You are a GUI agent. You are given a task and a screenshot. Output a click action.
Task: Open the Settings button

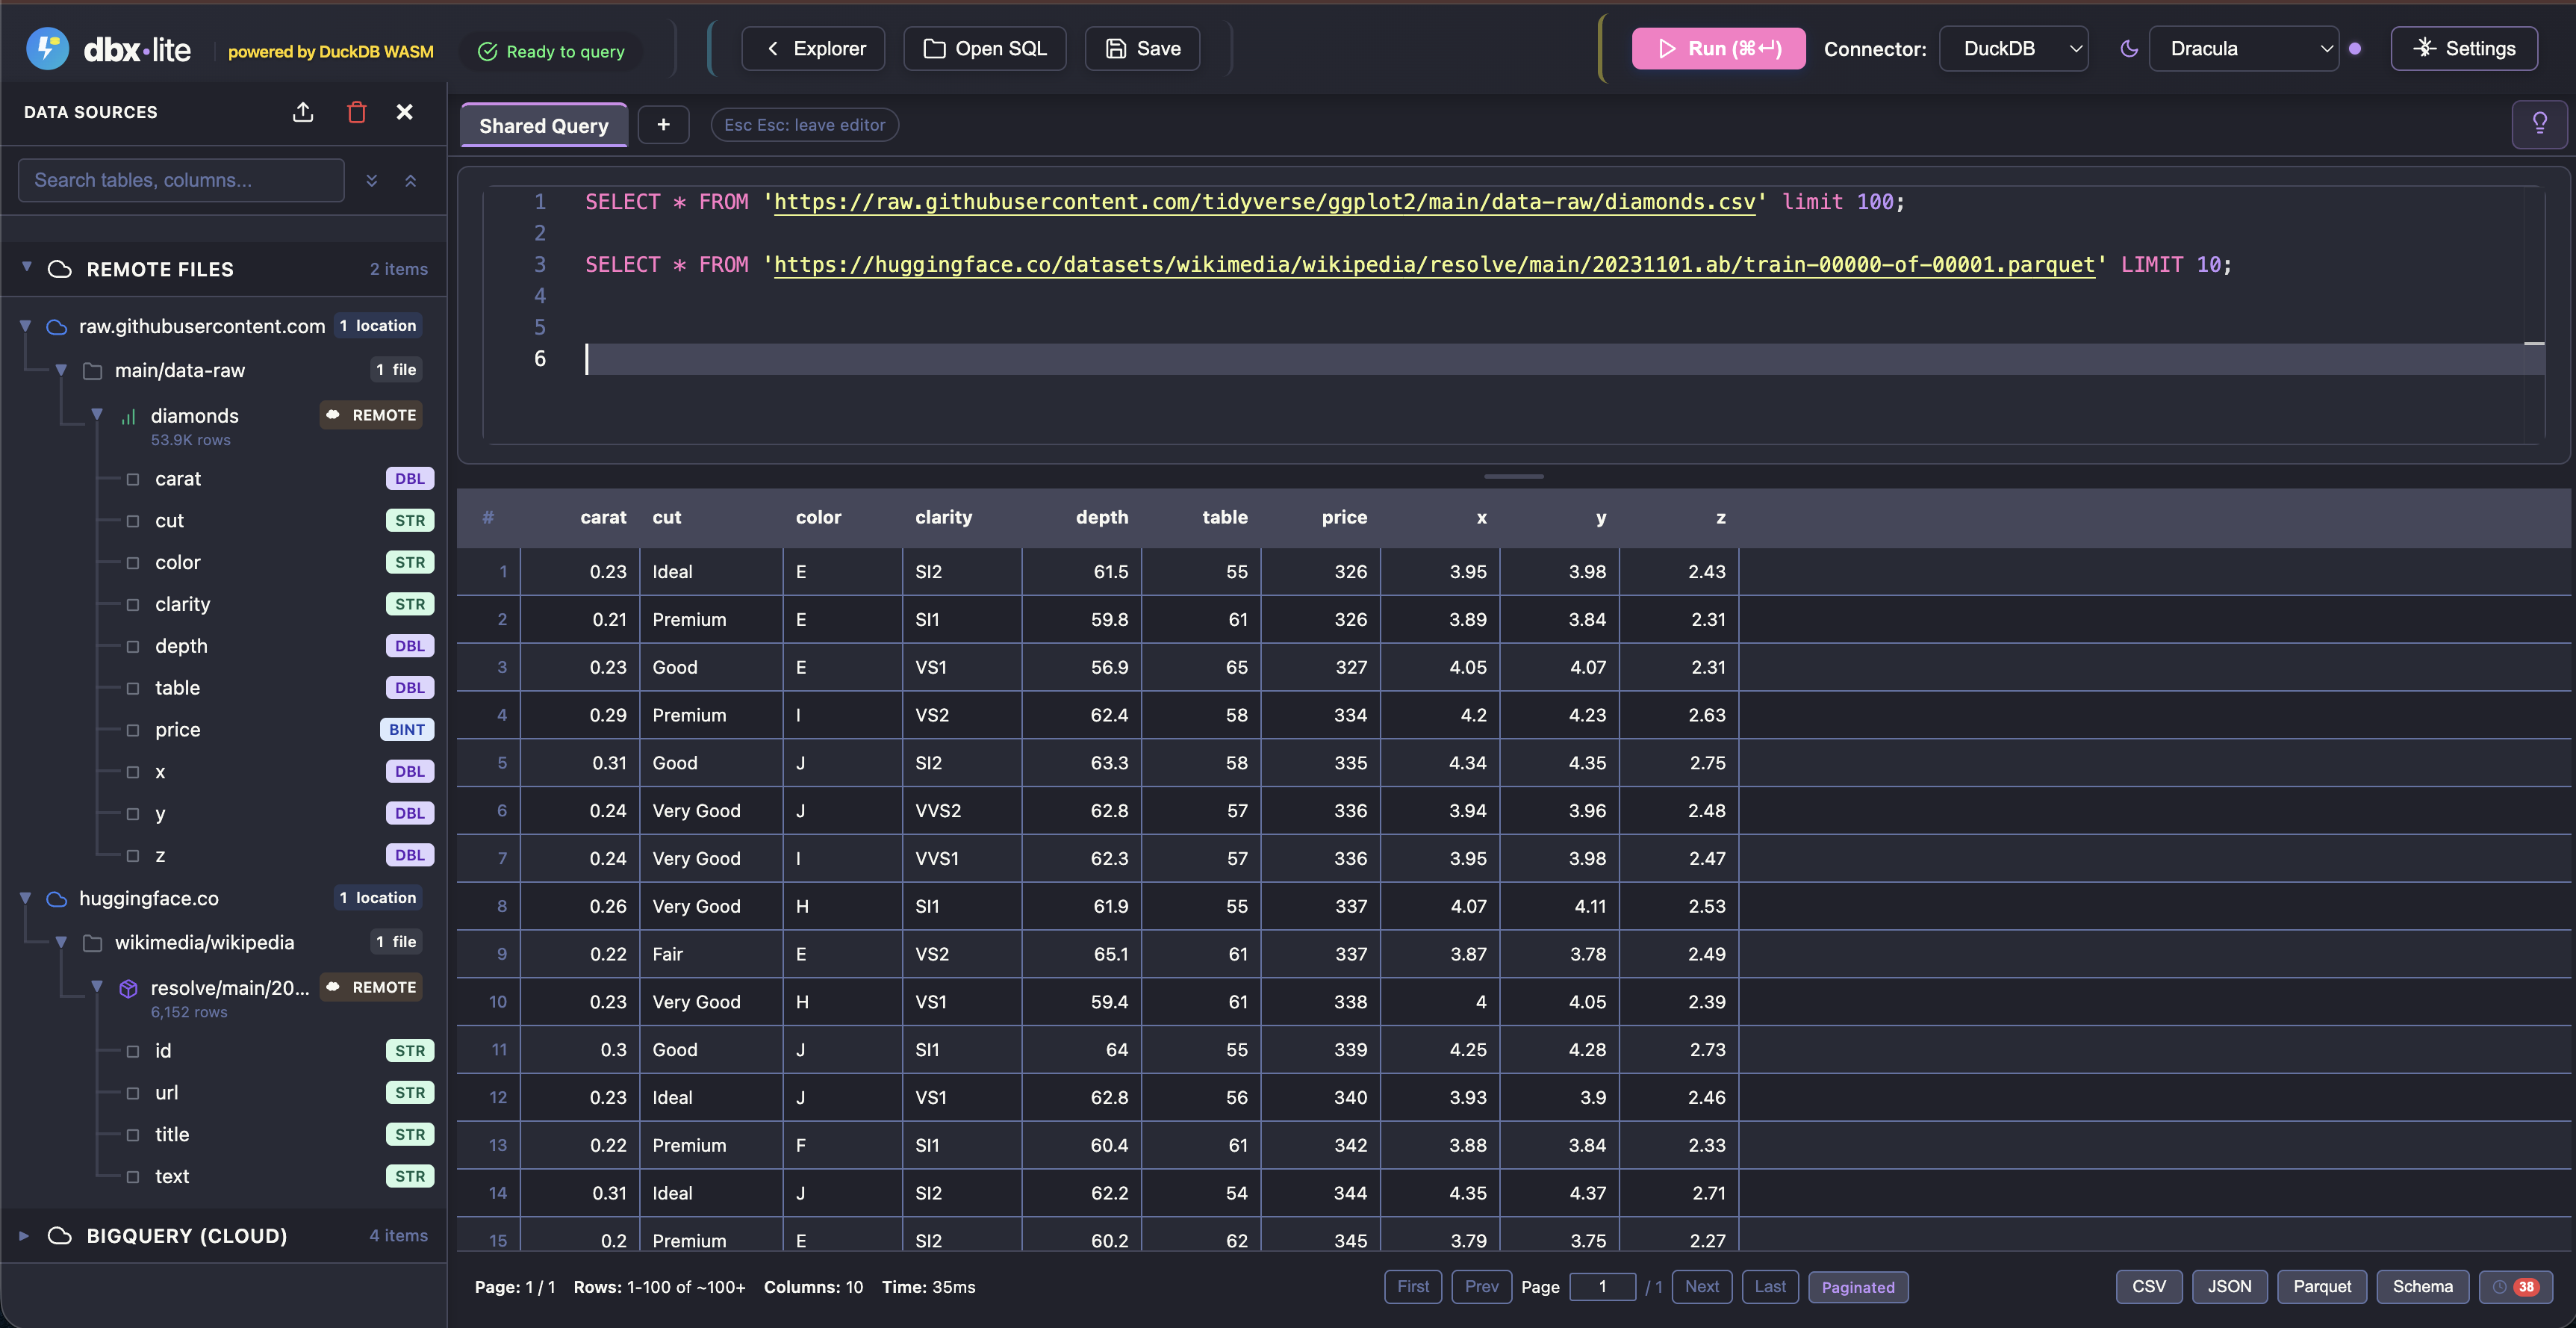[2464, 49]
